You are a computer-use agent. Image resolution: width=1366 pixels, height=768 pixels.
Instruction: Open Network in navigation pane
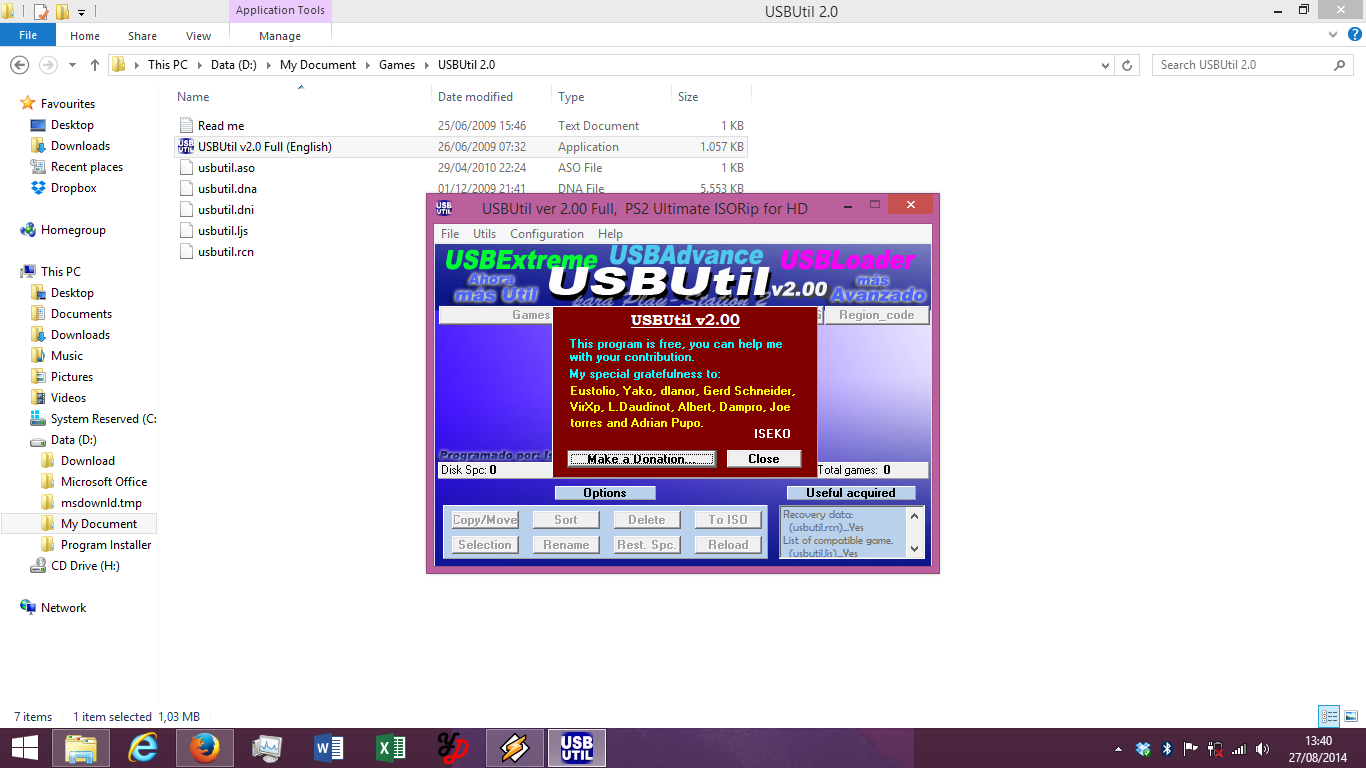[64, 608]
